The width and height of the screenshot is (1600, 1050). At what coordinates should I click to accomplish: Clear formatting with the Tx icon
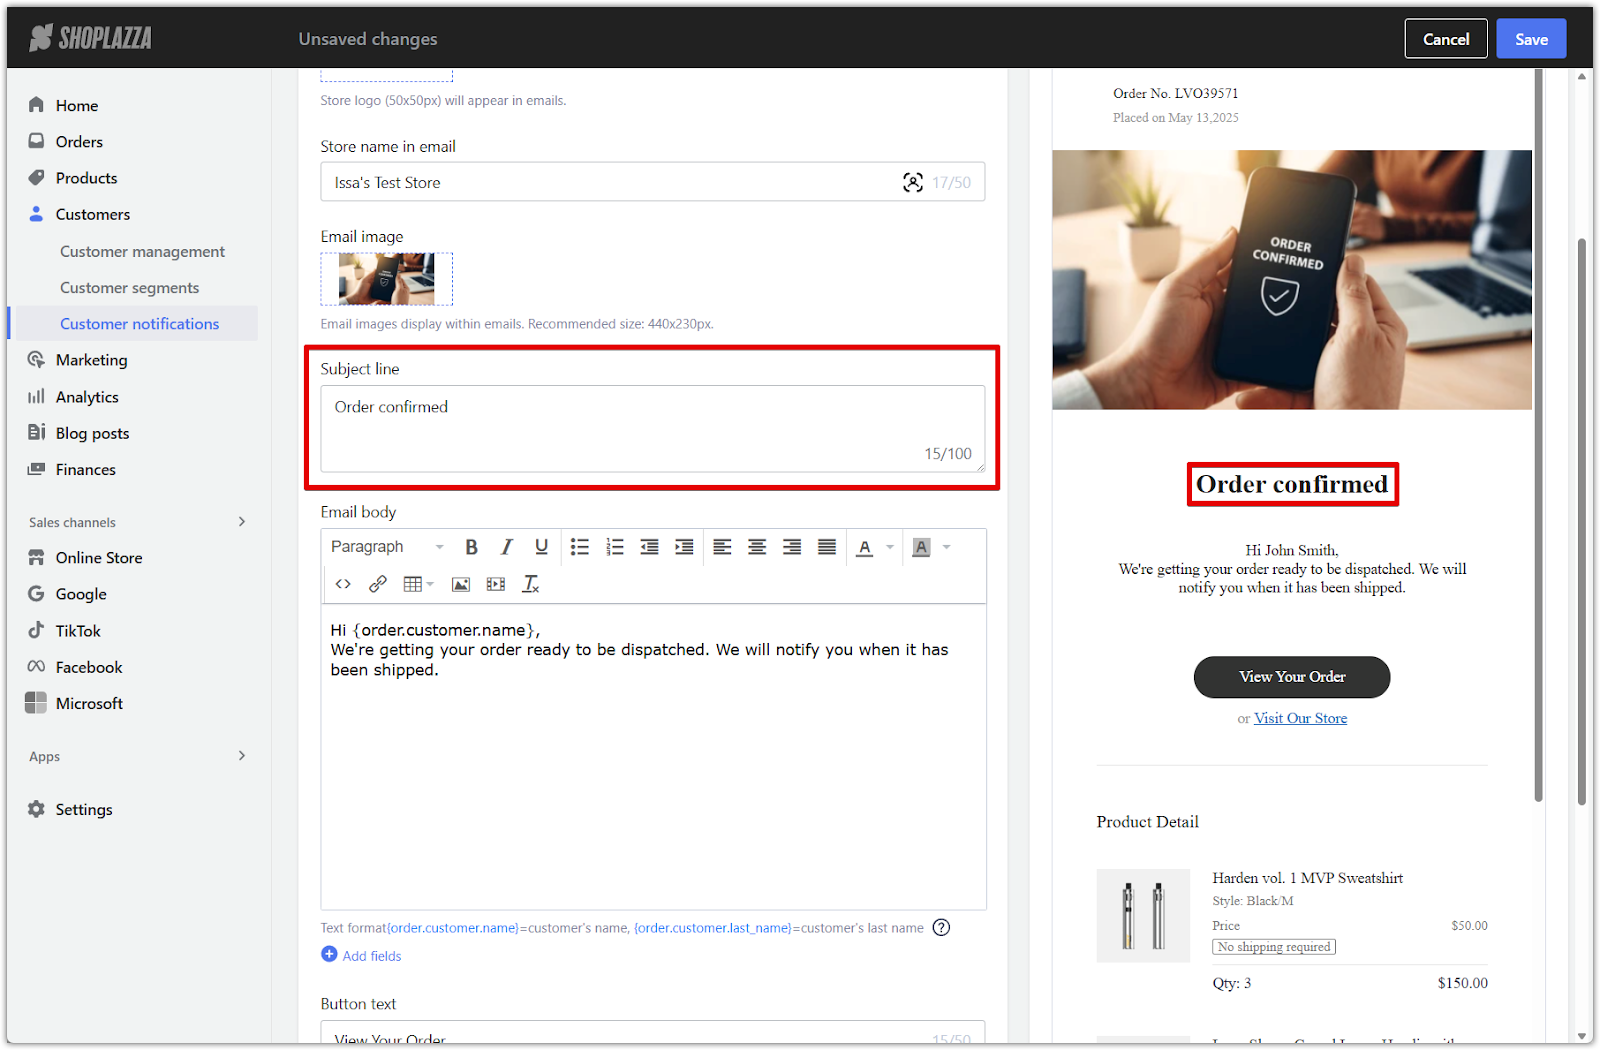click(531, 584)
